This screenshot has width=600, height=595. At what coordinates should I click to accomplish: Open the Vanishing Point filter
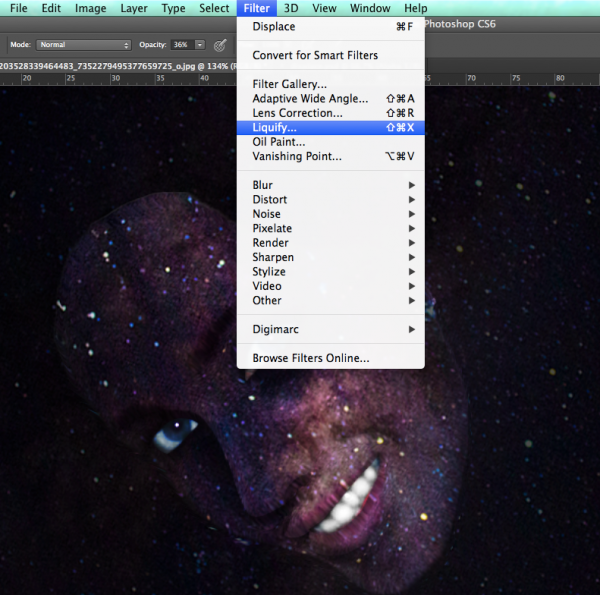tap(297, 157)
